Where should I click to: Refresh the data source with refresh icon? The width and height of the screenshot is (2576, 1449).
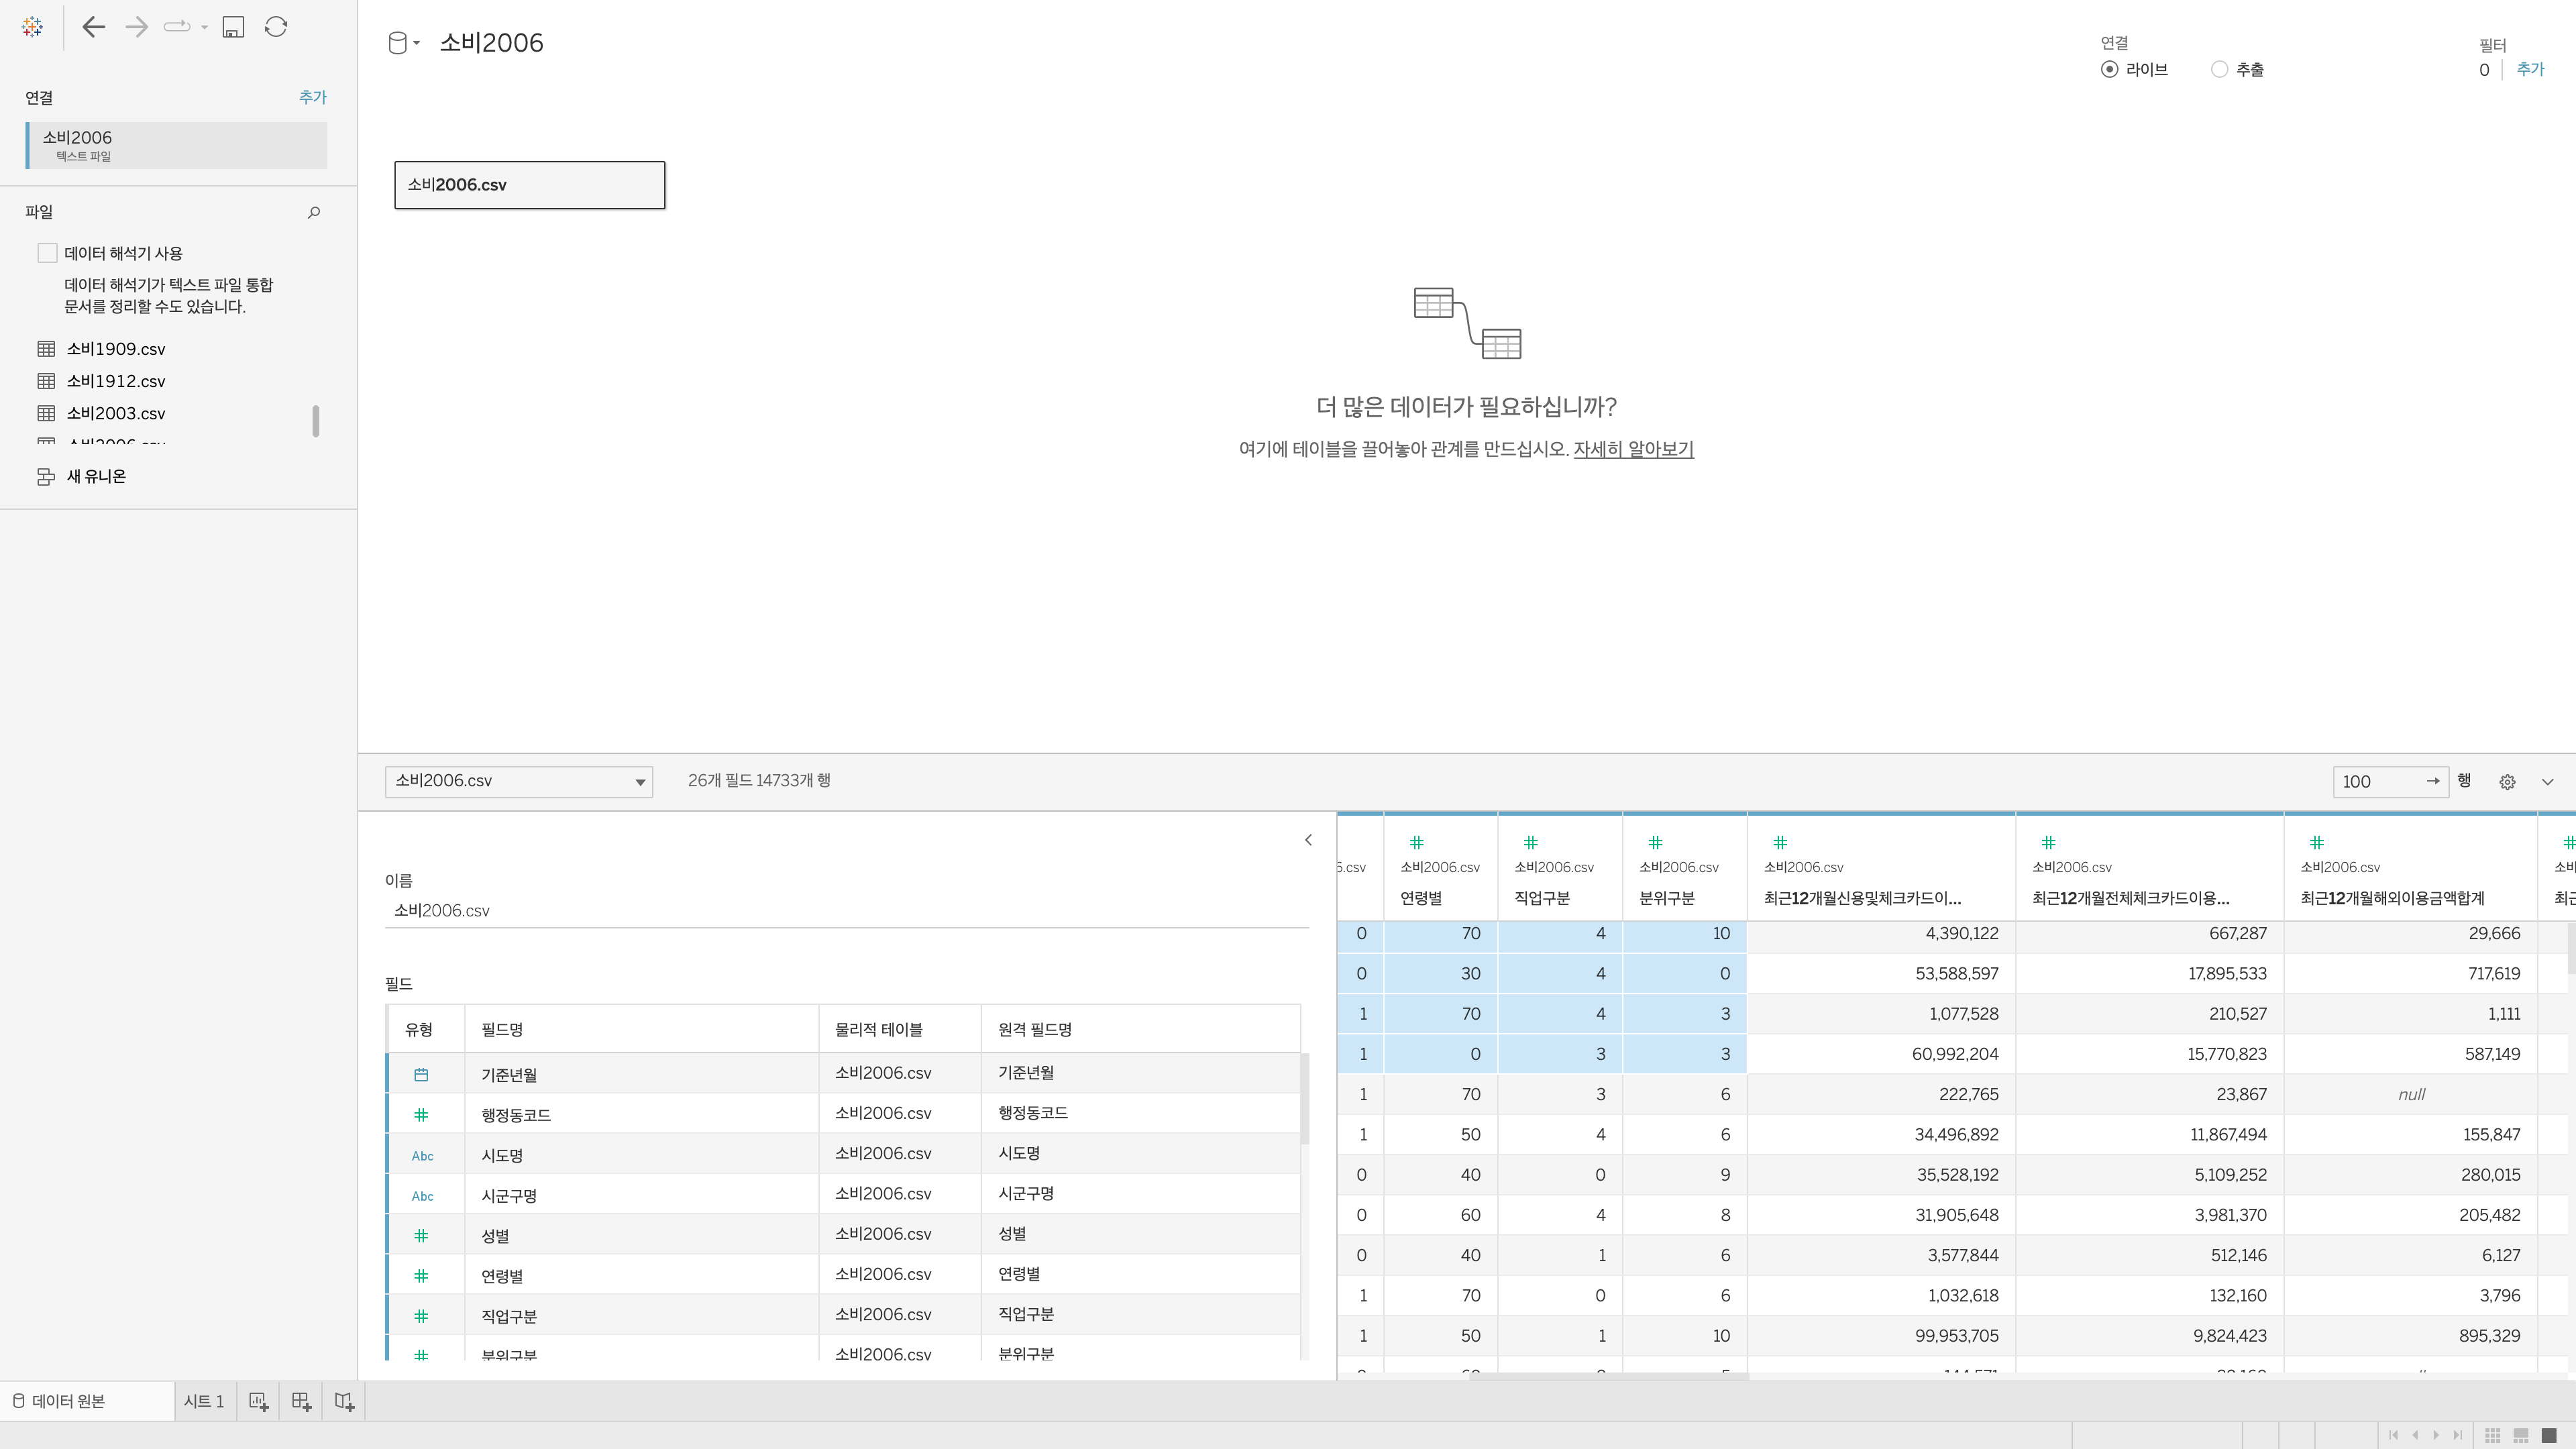coord(276,27)
